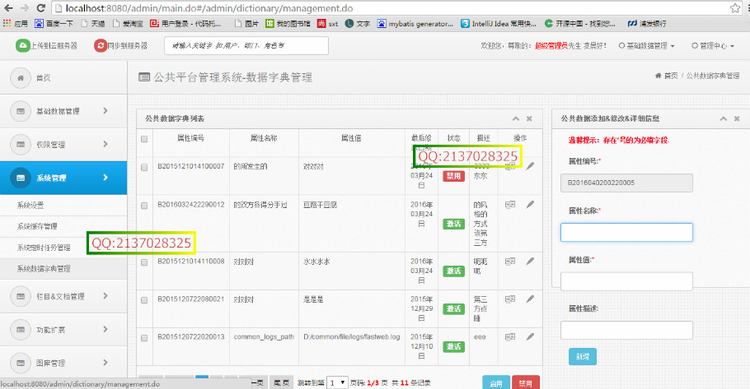
Task: Collapse the 系统管理 sidebar chevron
Action: [106, 178]
